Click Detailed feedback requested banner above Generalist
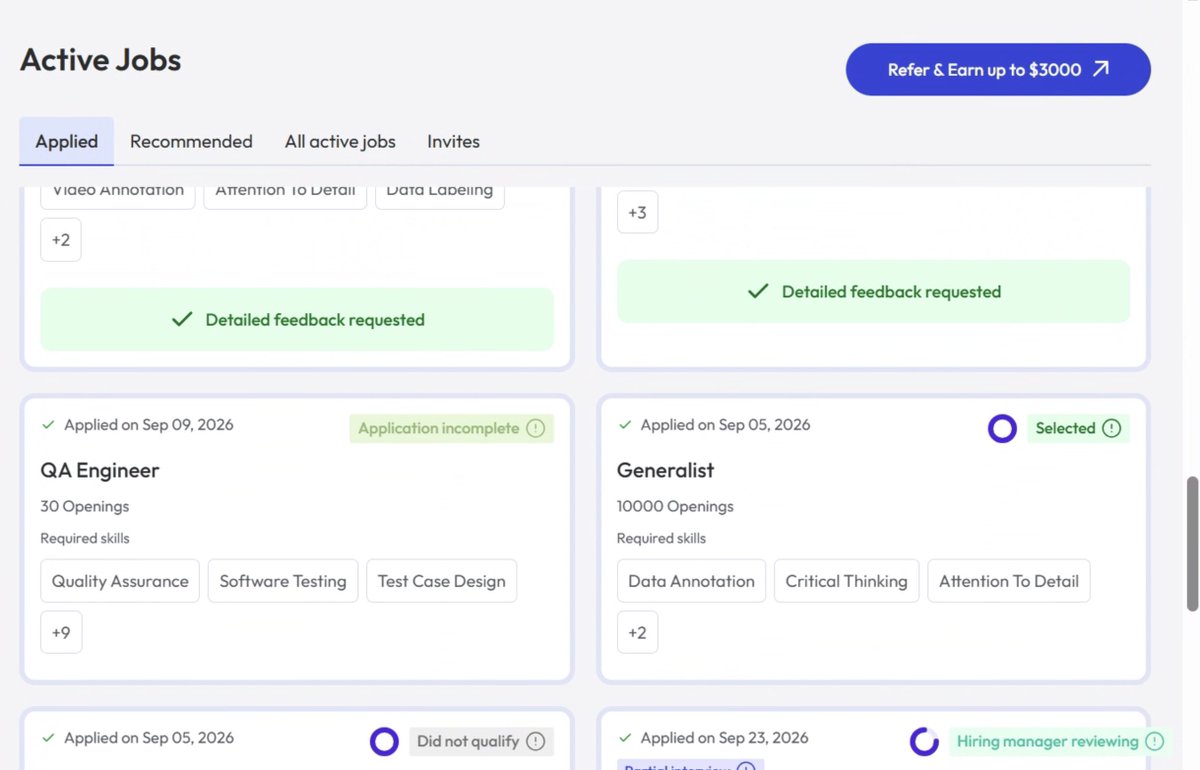1200x770 pixels. point(873,292)
